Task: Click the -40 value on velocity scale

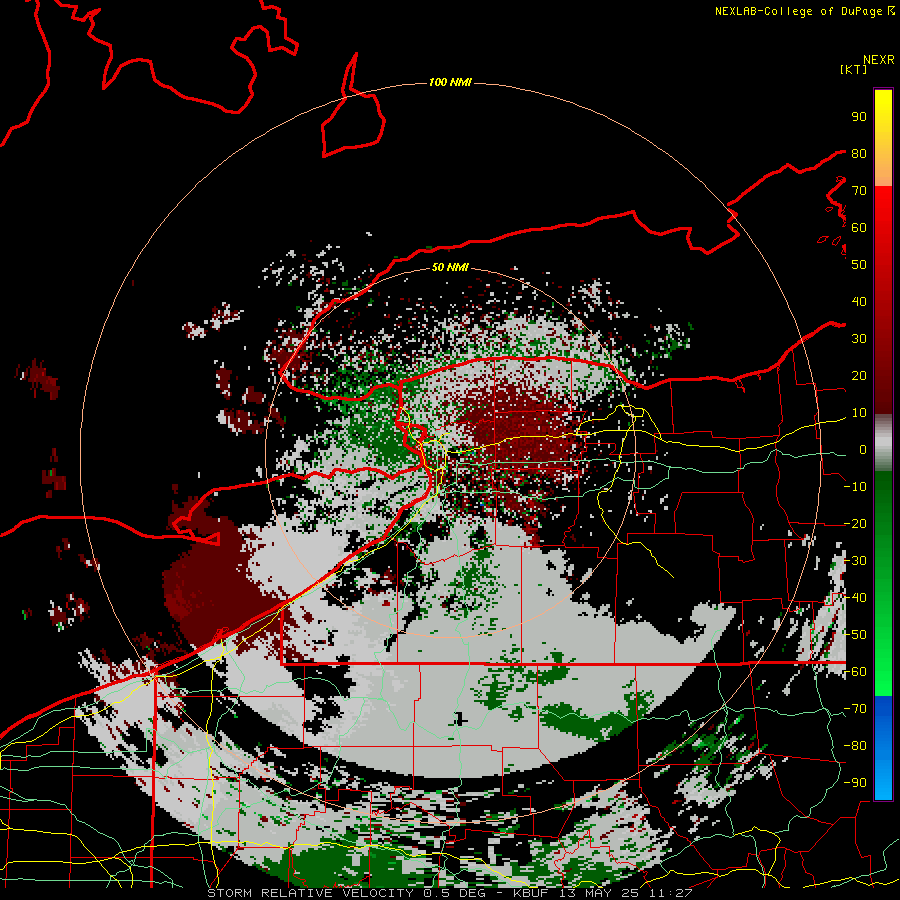Action: (x=855, y=598)
